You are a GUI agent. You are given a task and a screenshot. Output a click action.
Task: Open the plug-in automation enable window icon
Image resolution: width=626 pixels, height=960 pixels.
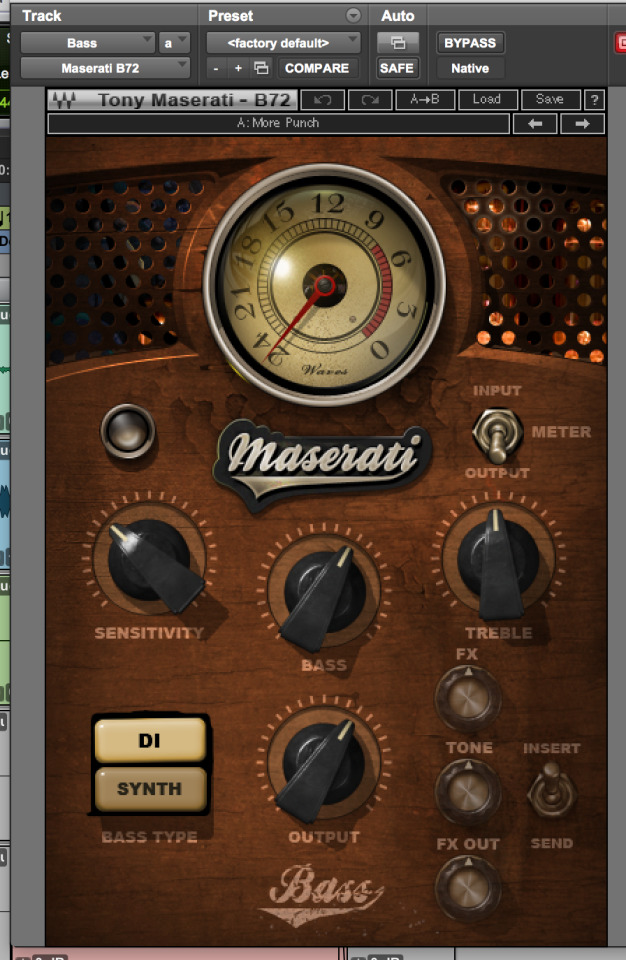pyautogui.click(x=398, y=43)
